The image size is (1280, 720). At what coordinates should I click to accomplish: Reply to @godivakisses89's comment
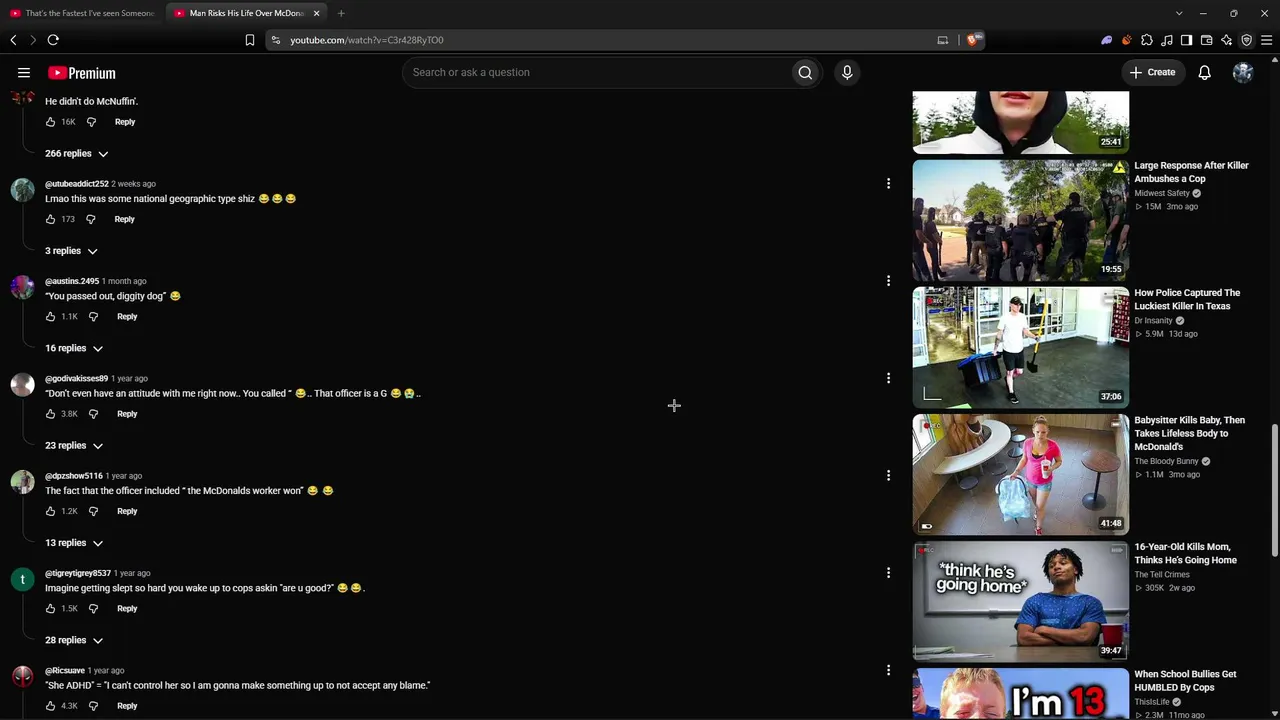pos(127,414)
